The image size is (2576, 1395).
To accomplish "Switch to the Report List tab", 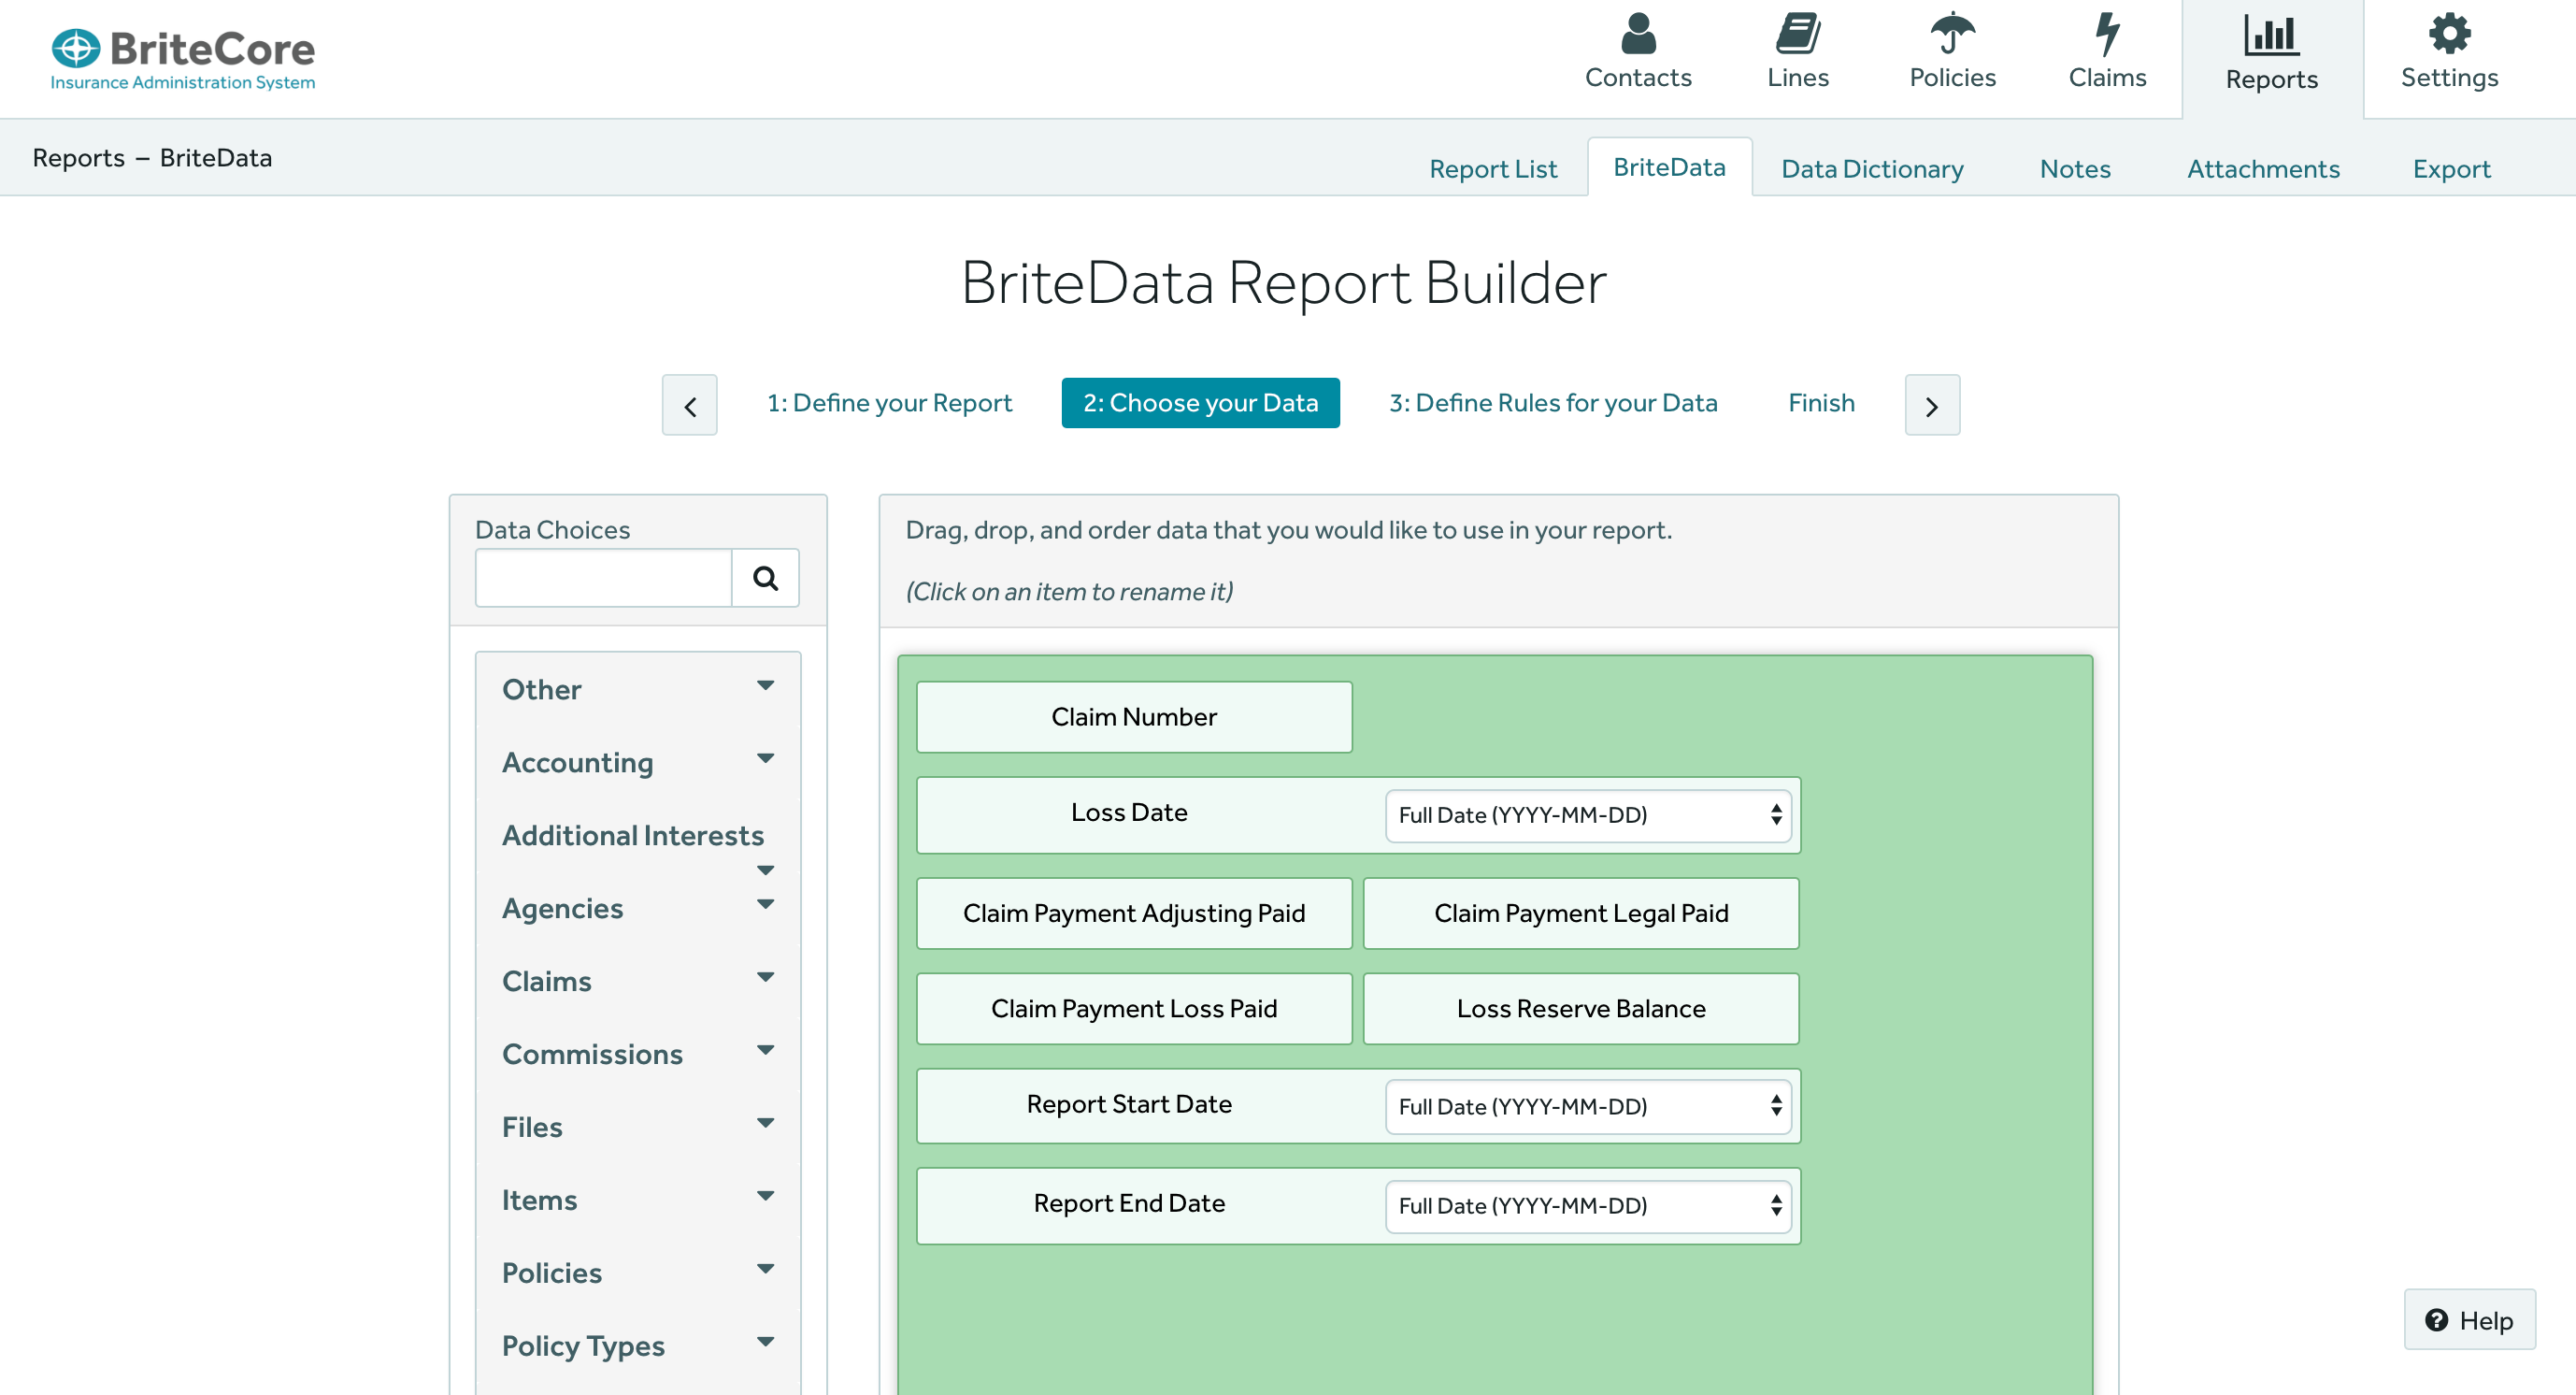I will coord(1492,169).
